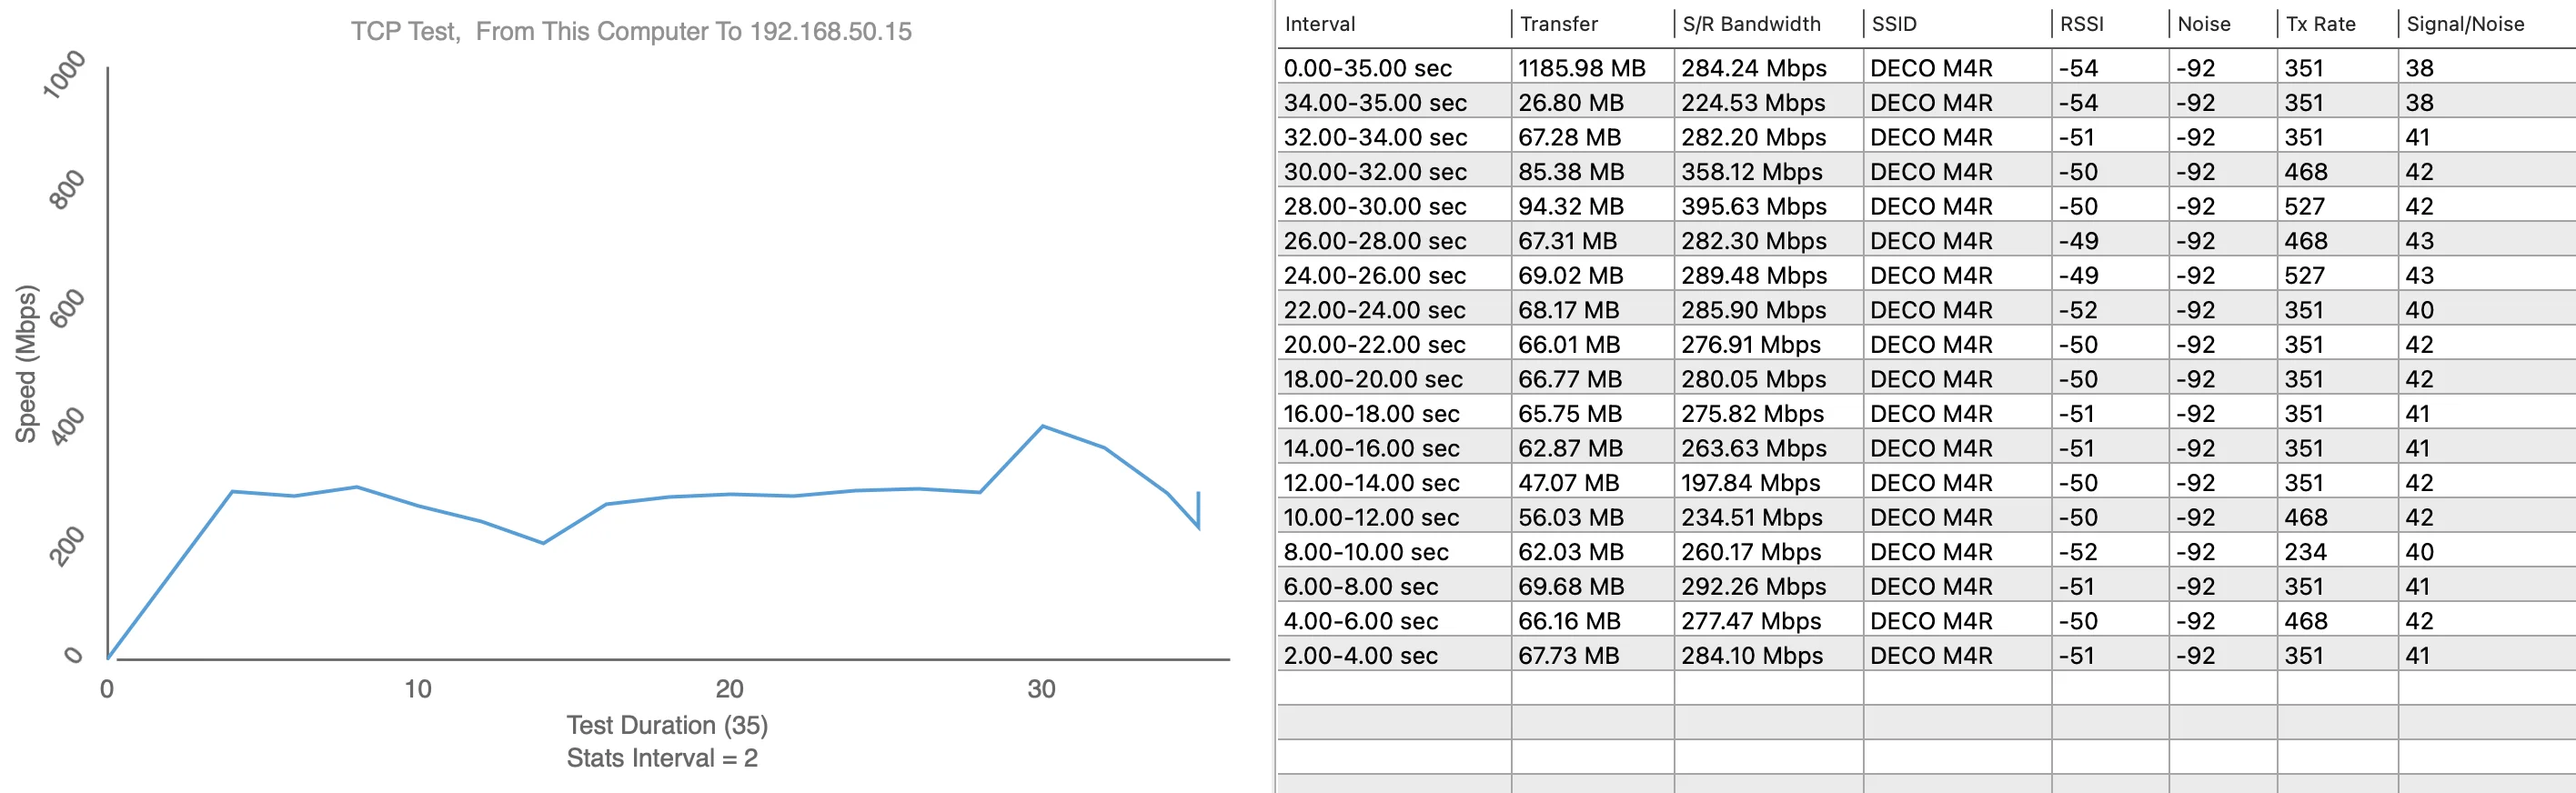The image size is (2576, 793).
Task: Select the 0.00-35.00 sec summary row
Action: [x=1367, y=68]
